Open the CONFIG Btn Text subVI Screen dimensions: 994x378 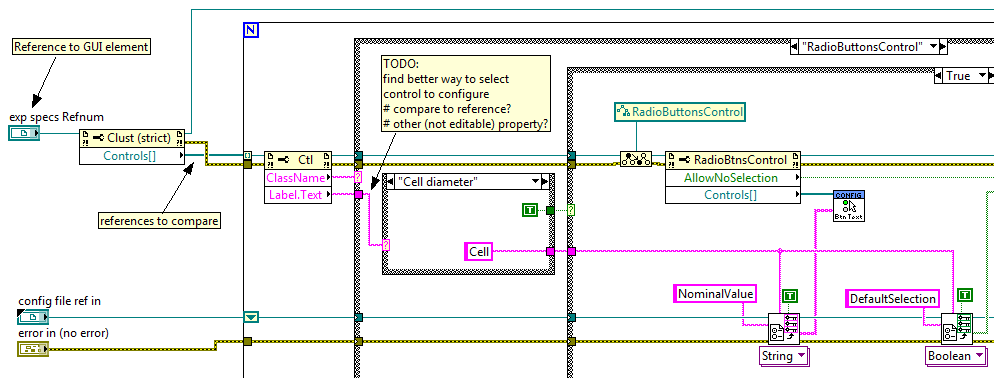(849, 205)
